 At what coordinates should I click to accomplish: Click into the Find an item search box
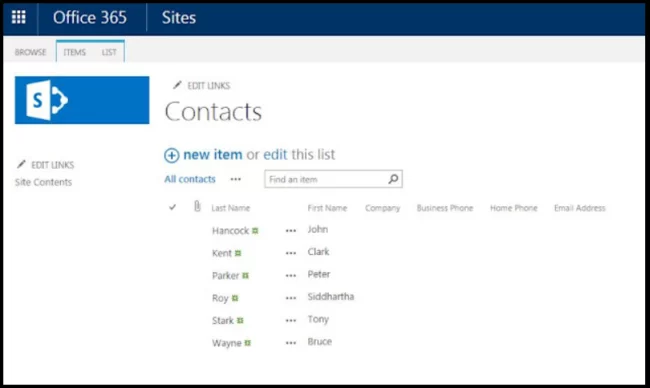[x=326, y=179]
